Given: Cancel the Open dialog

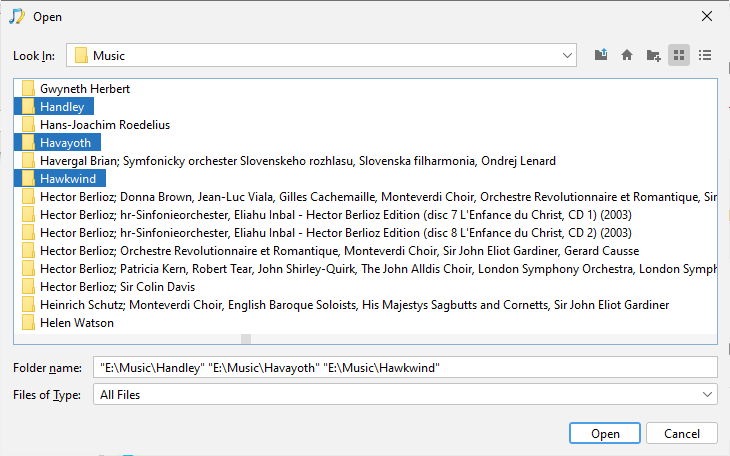Looking at the screenshot, I should (x=681, y=433).
